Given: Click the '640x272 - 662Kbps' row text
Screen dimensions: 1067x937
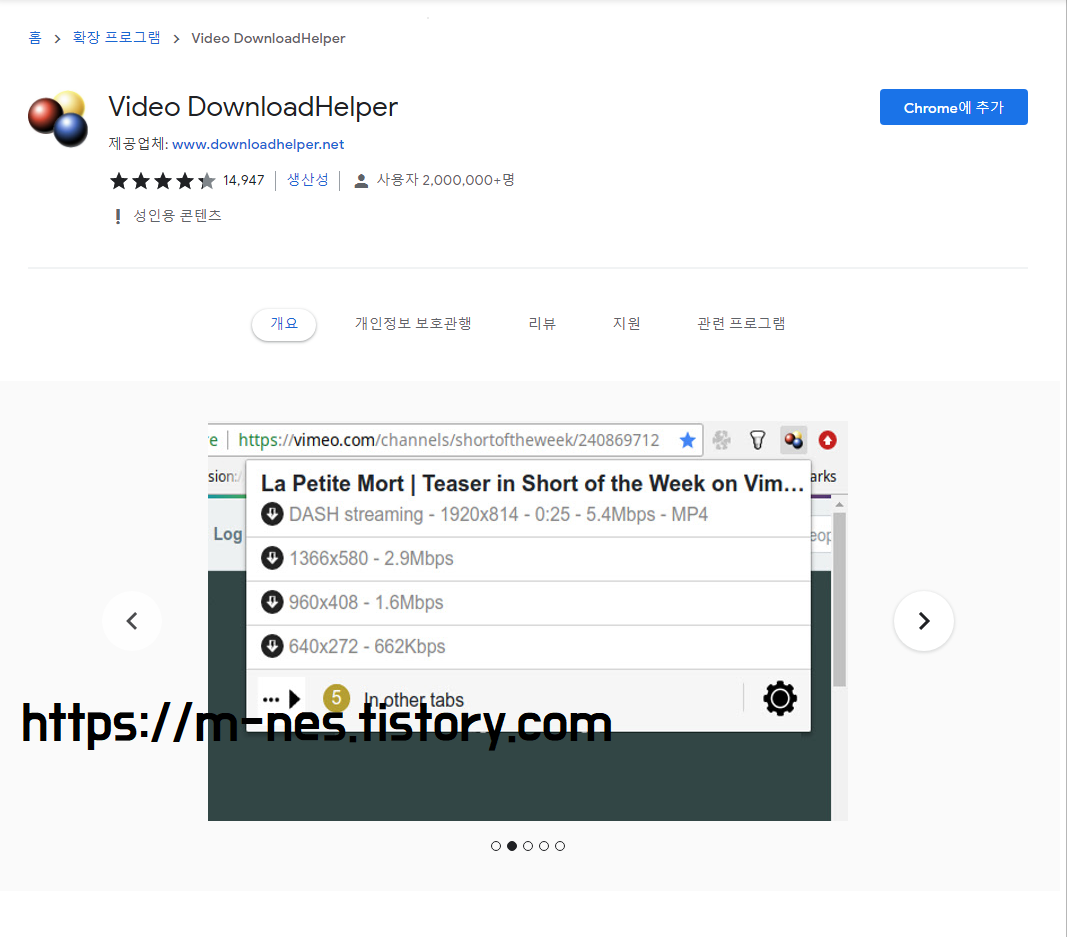Looking at the screenshot, I should tap(367, 646).
